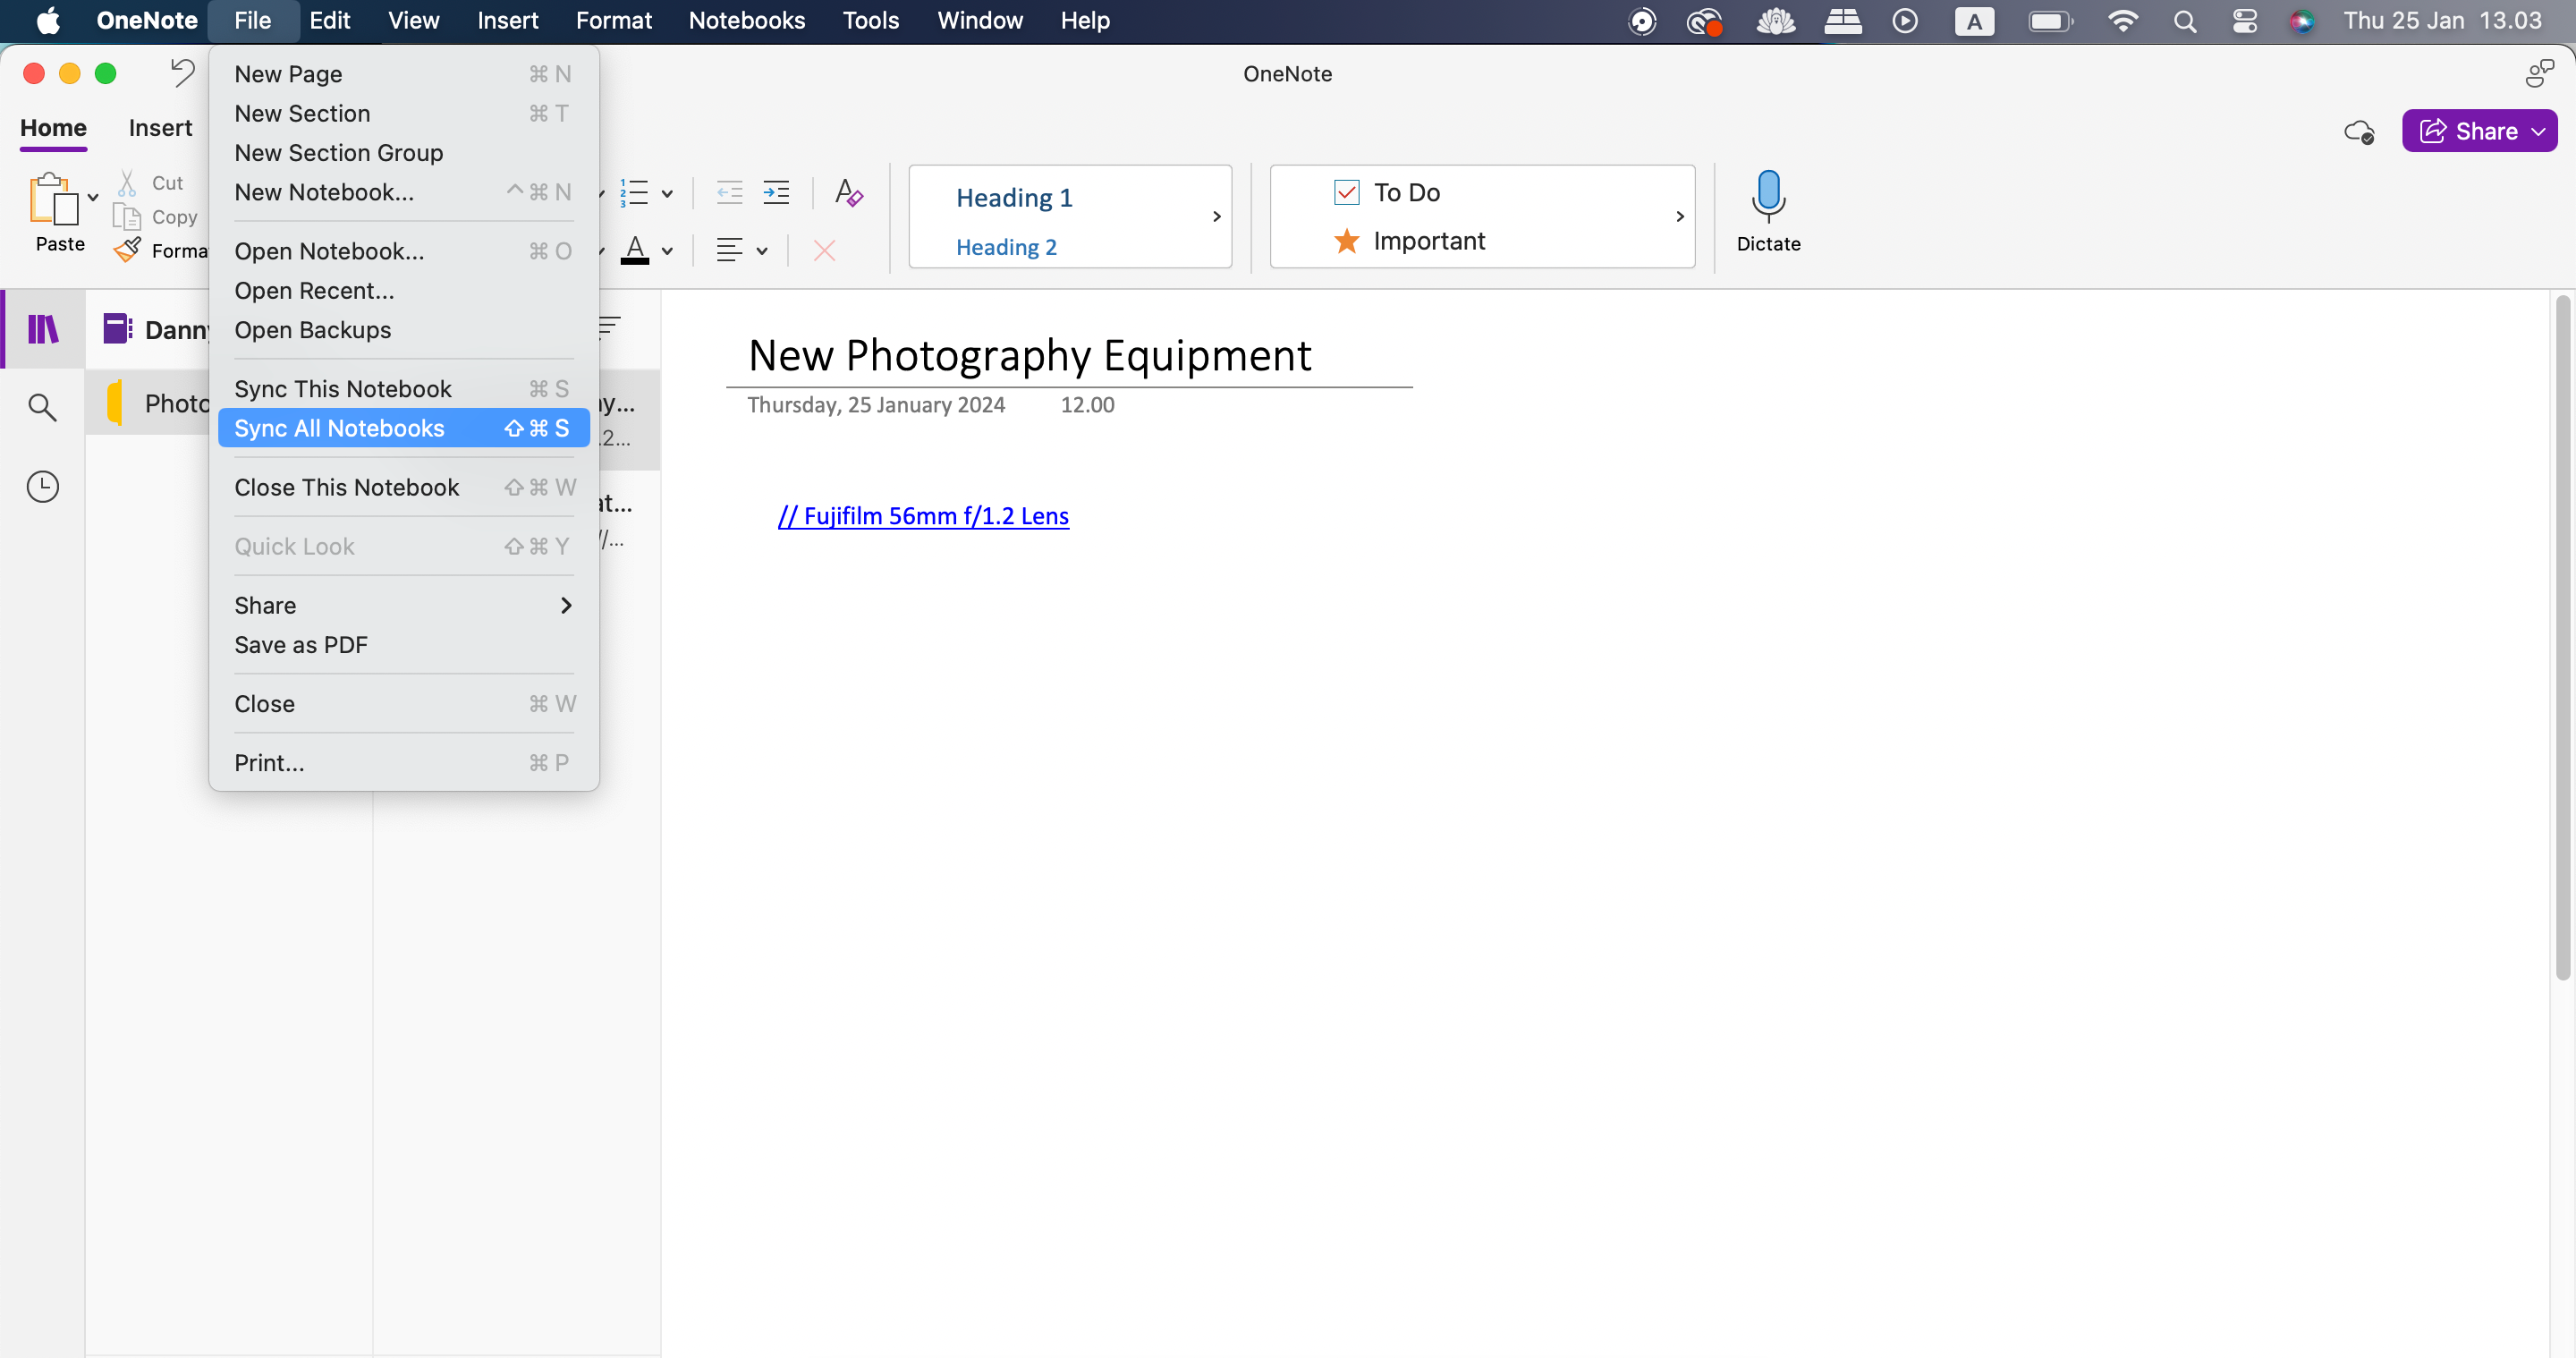Image resolution: width=2576 pixels, height=1358 pixels.
Task: Click the page title New Photography Equipment
Action: pos(1029,355)
